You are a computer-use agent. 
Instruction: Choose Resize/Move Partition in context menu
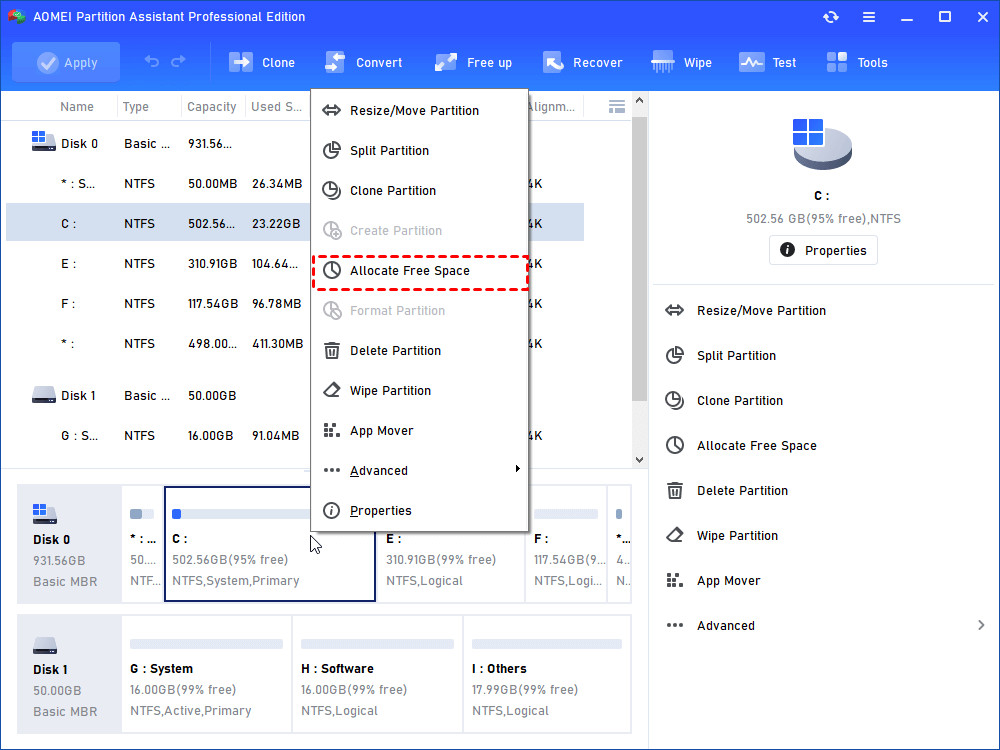420,110
